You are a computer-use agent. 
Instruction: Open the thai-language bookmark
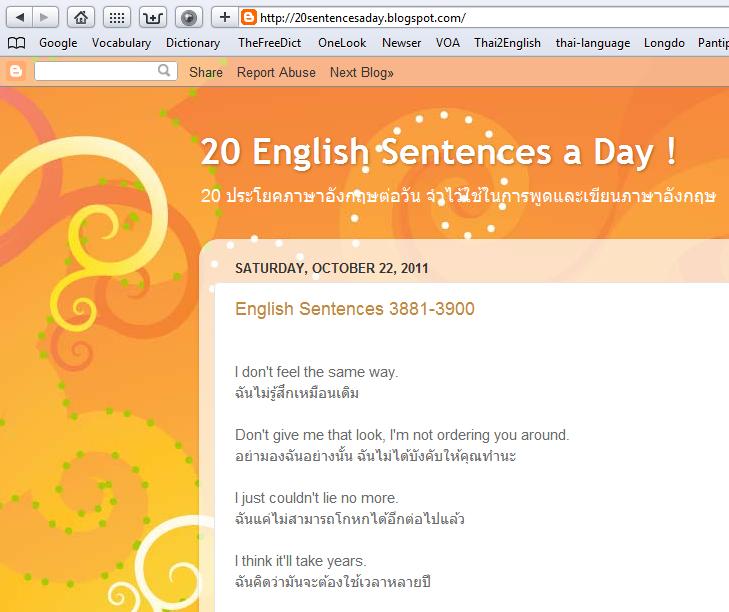point(593,43)
